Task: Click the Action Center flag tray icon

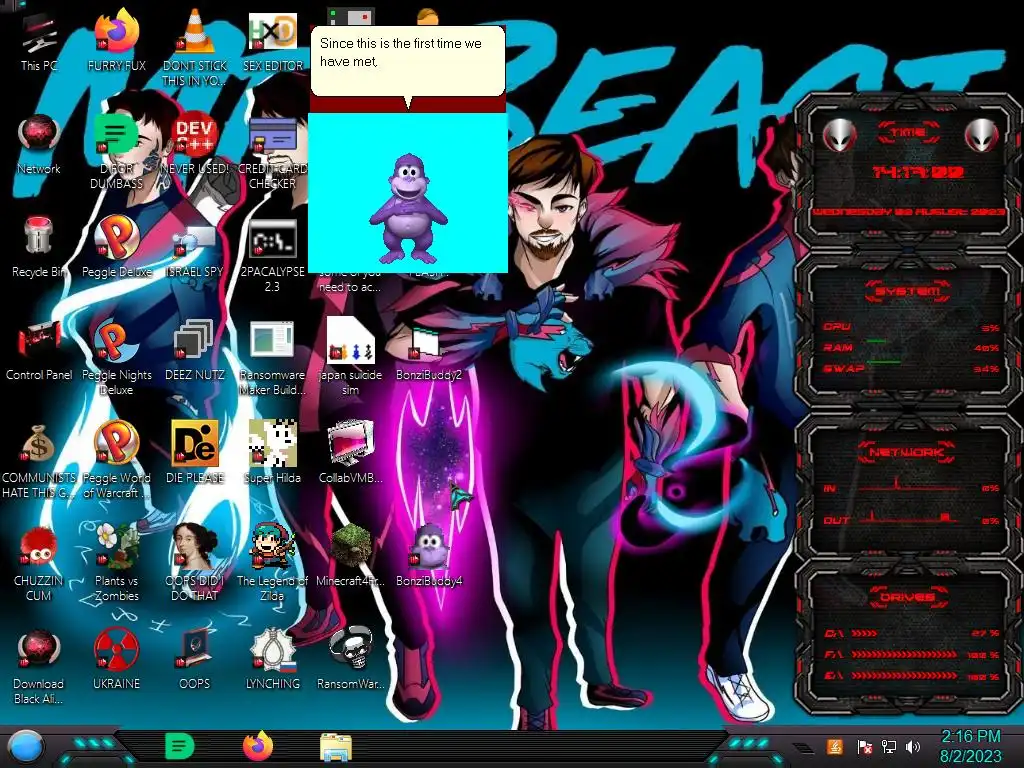Action: [x=865, y=746]
